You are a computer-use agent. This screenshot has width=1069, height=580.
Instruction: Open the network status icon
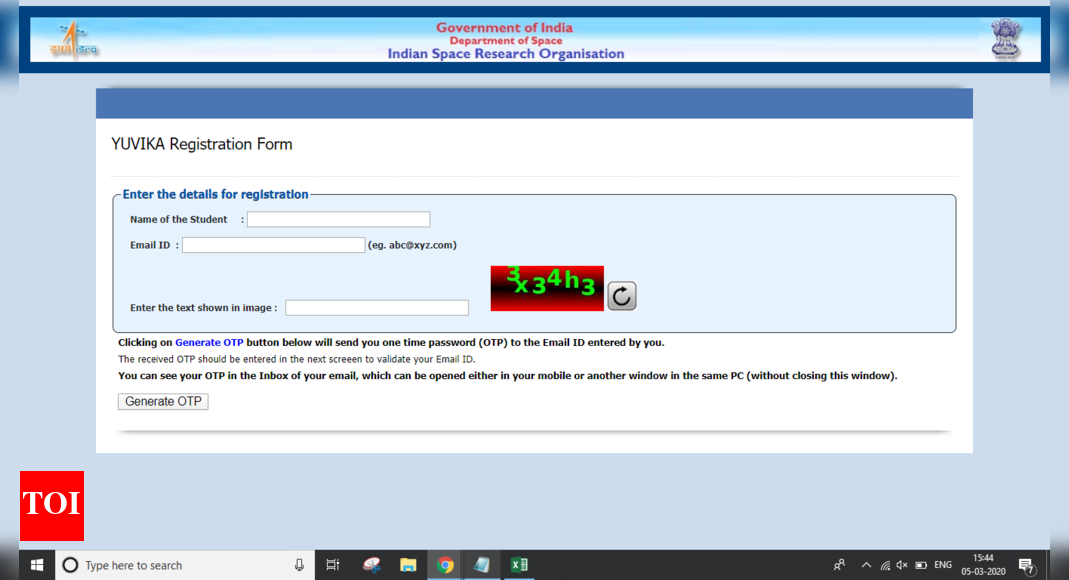point(885,565)
